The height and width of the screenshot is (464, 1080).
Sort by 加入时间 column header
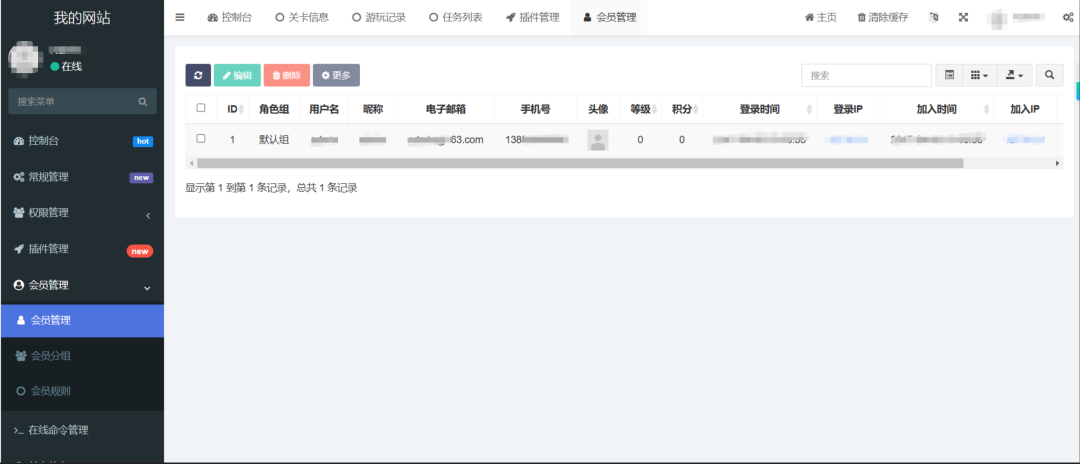(937, 109)
